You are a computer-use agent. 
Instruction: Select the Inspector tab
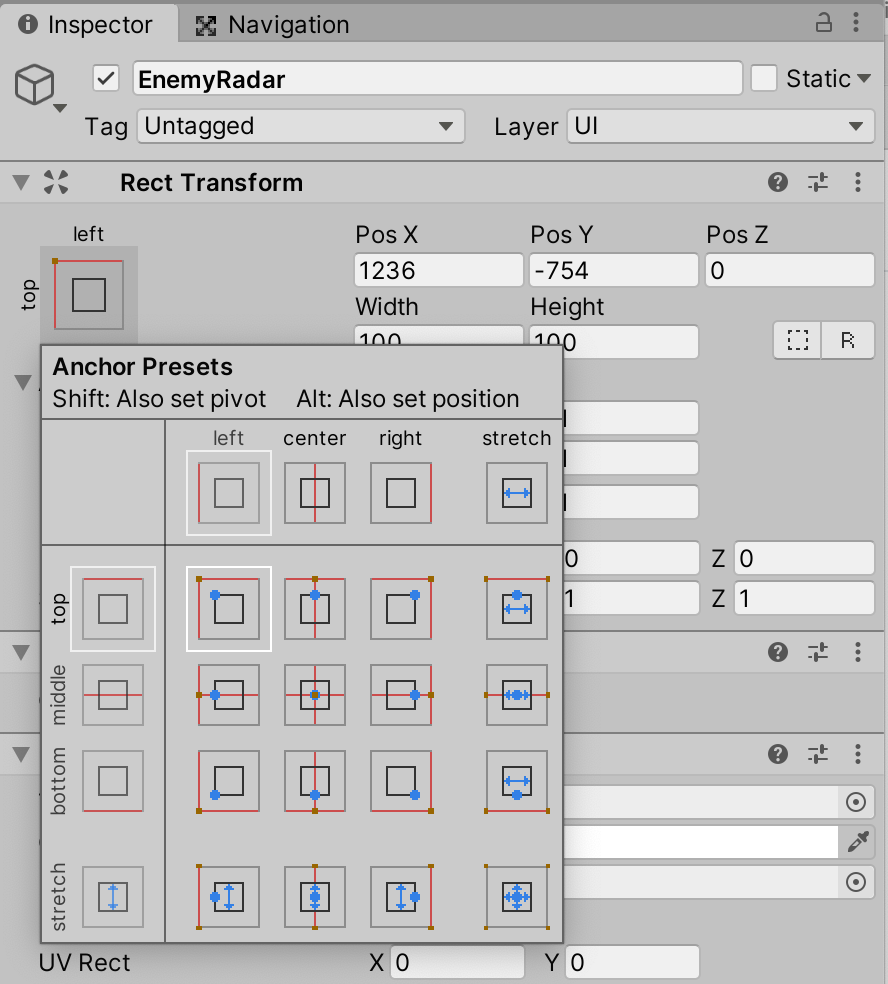pyautogui.click(x=90, y=25)
